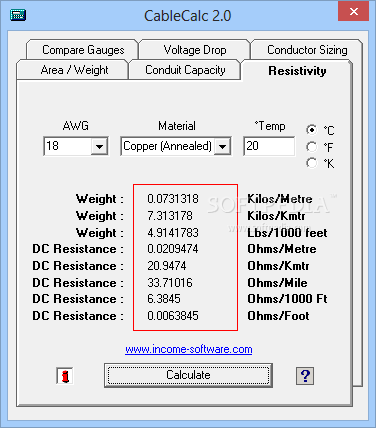Click the weight value 0.0731318

pyautogui.click(x=173, y=199)
